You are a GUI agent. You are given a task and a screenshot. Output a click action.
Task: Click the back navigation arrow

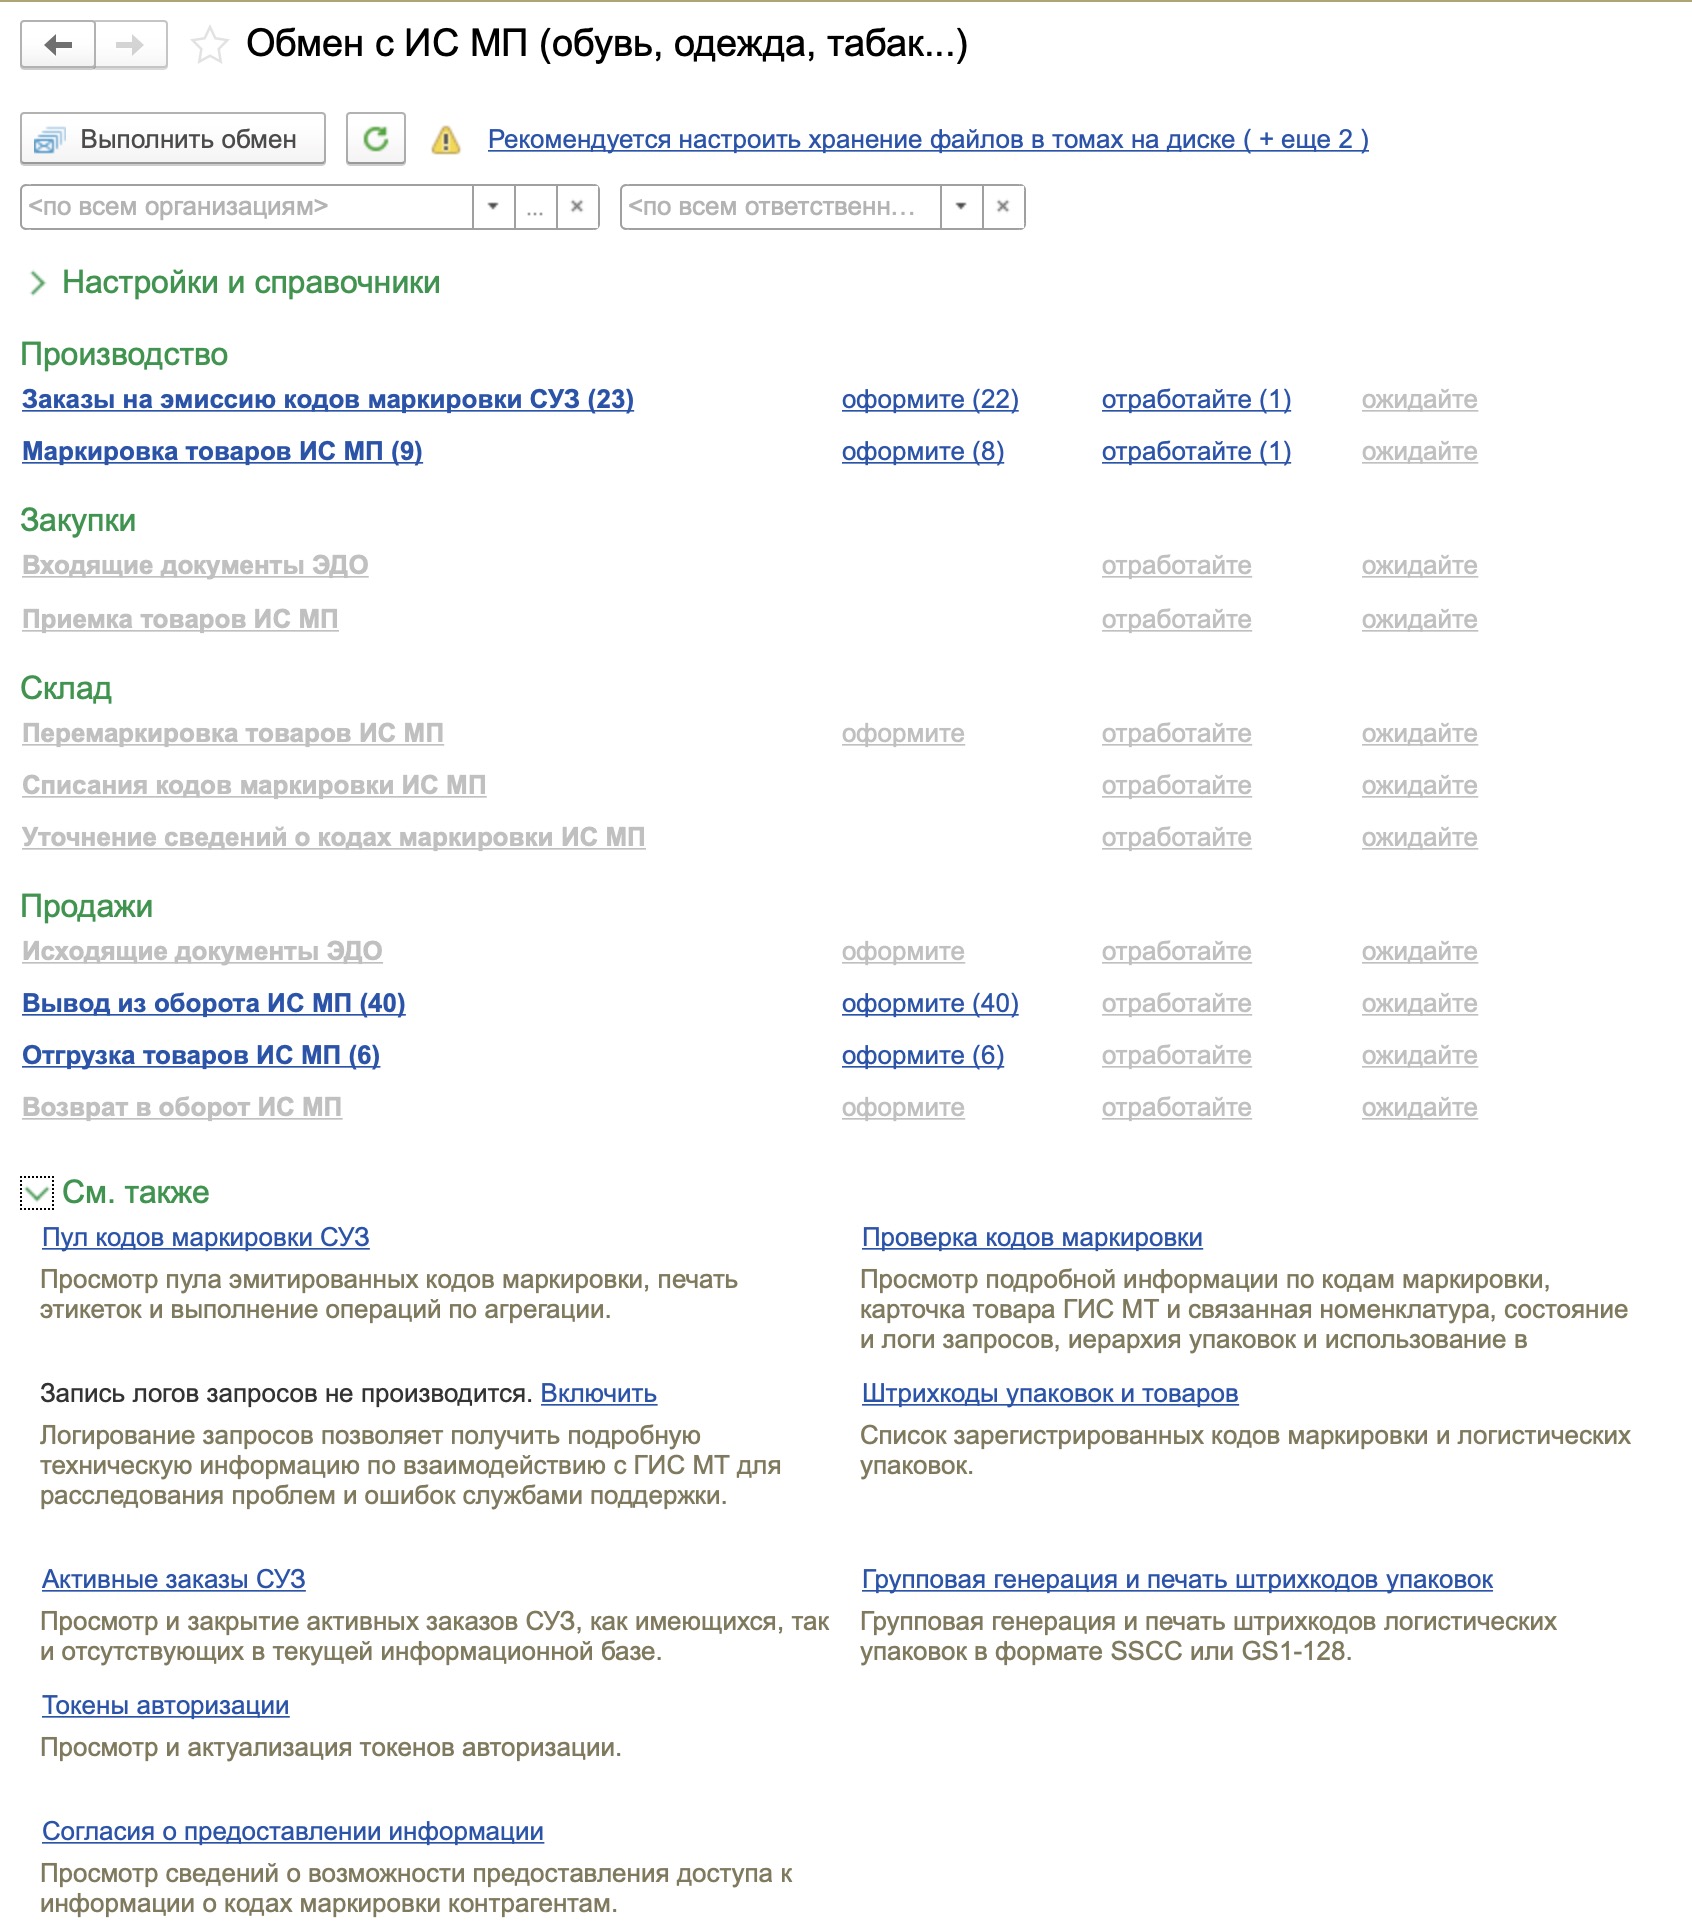(x=58, y=45)
